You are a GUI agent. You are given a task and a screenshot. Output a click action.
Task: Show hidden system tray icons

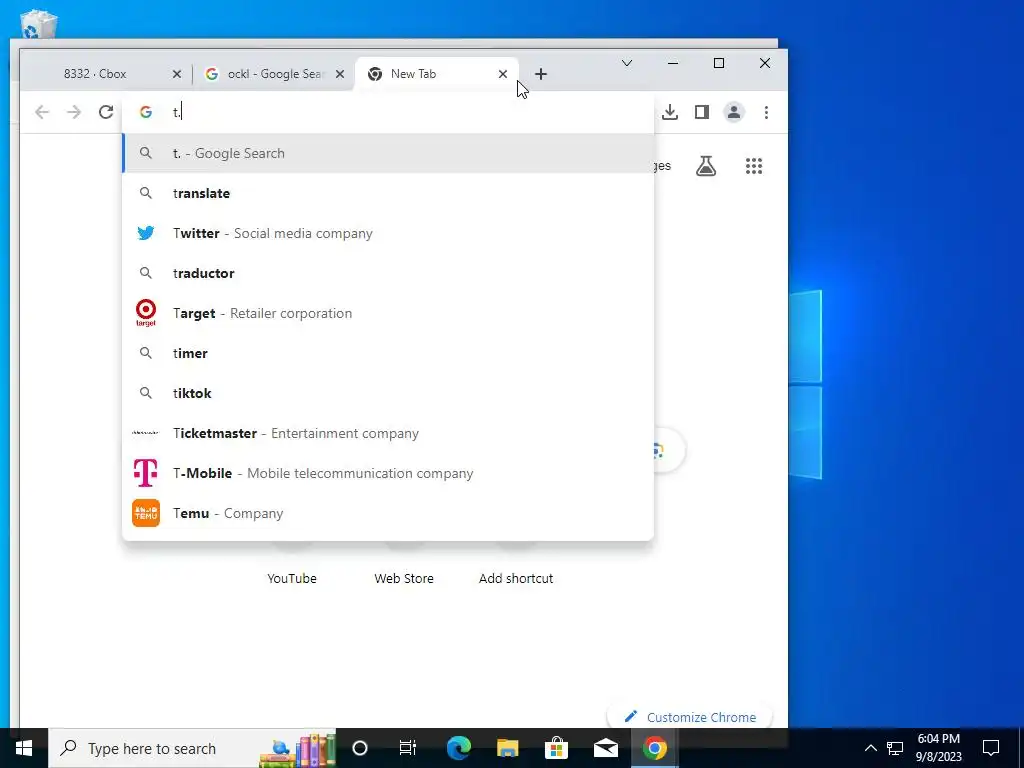[871, 748]
